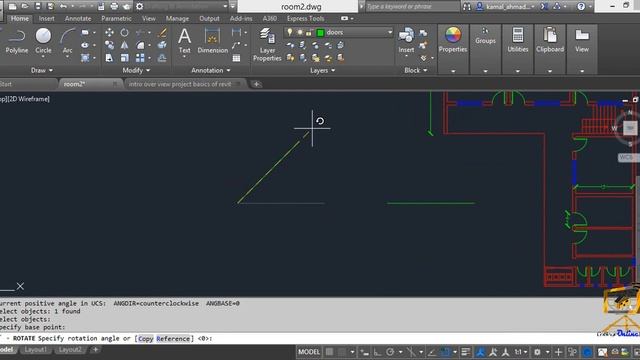The height and width of the screenshot is (360, 640).
Task: Select the Dimension tool
Action: pos(212,41)
